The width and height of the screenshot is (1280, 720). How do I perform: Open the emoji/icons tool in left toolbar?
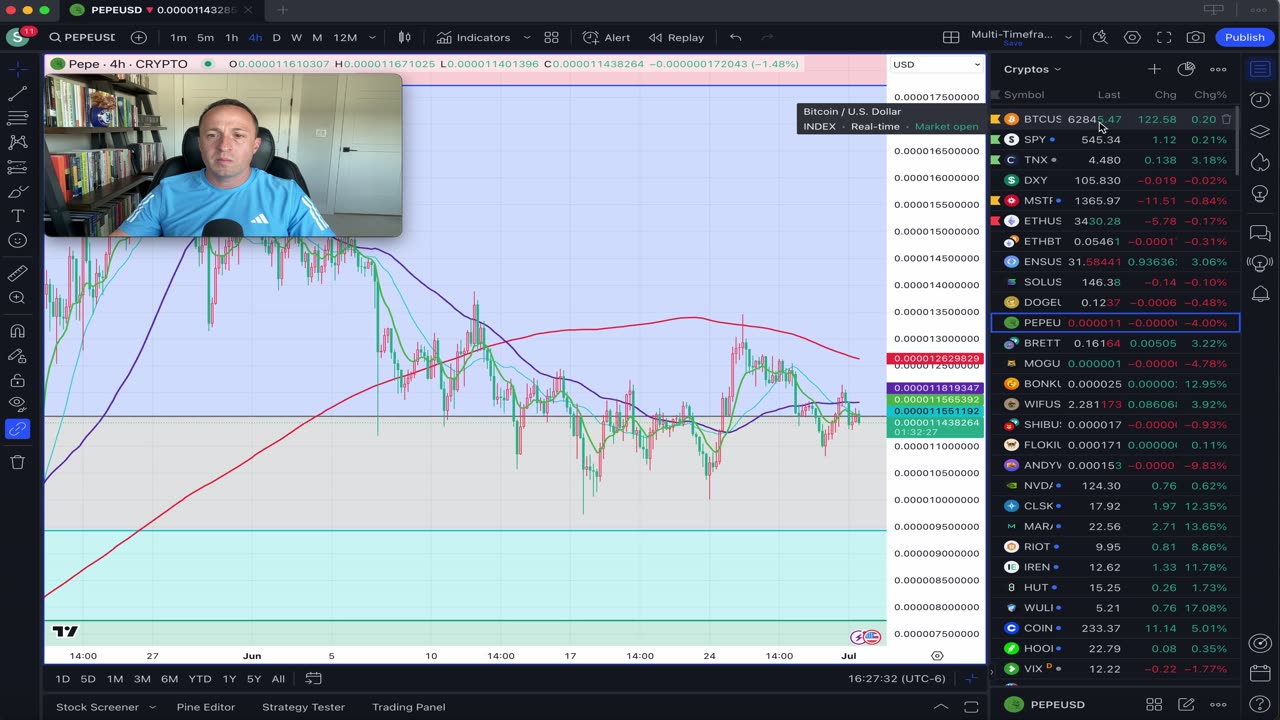[x=17, y=241]
